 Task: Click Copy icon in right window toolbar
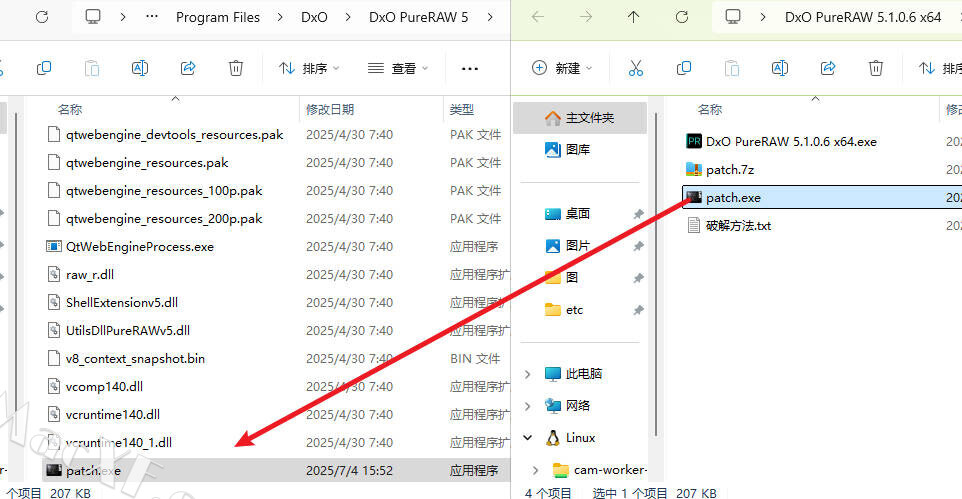point(683,68)
